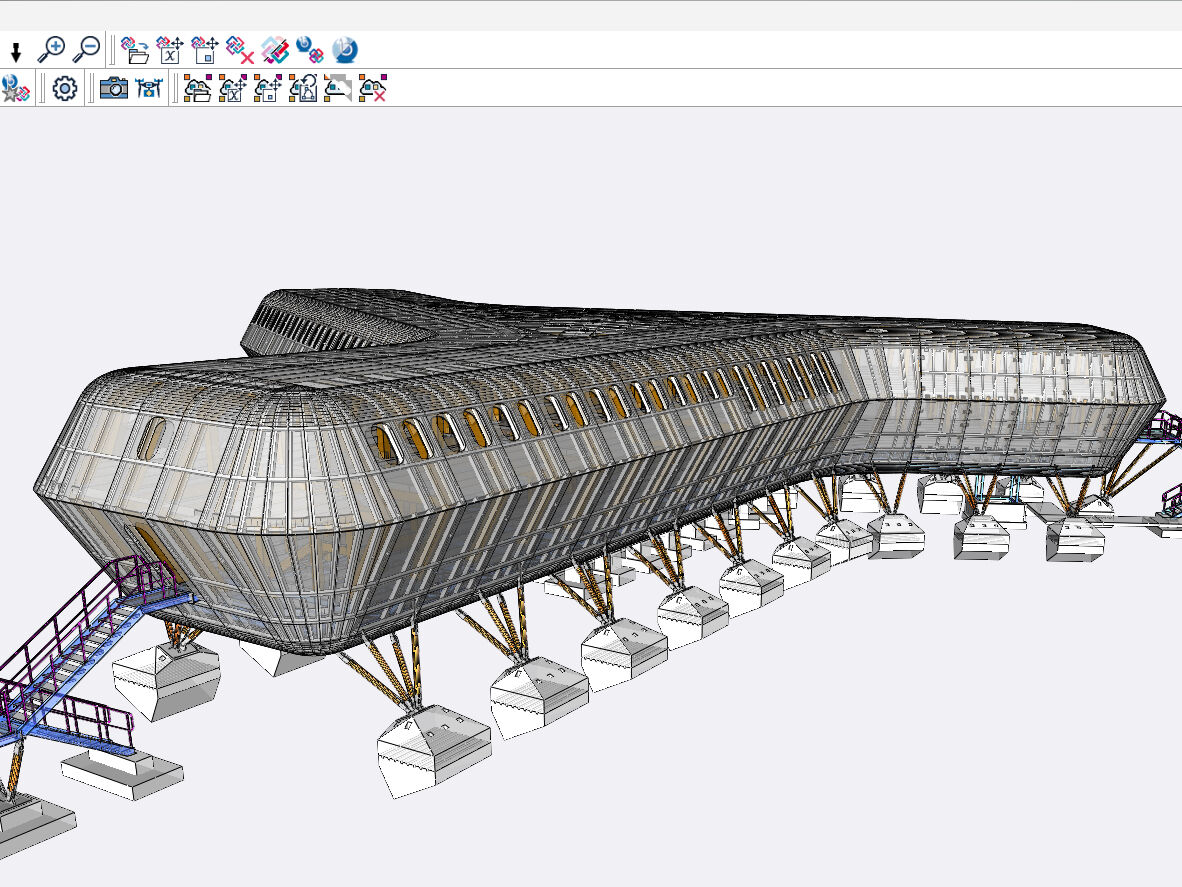This screenshot has width=1182, height=887.
Task: Delete the point cloud (red X)
Action: pos(373,88)
